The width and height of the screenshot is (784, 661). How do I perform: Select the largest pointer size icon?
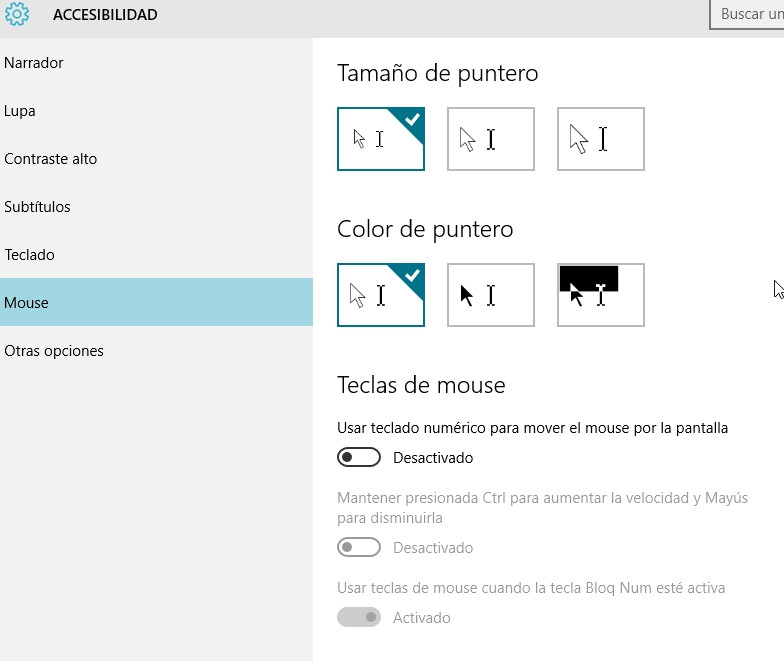tap(601, 139)
